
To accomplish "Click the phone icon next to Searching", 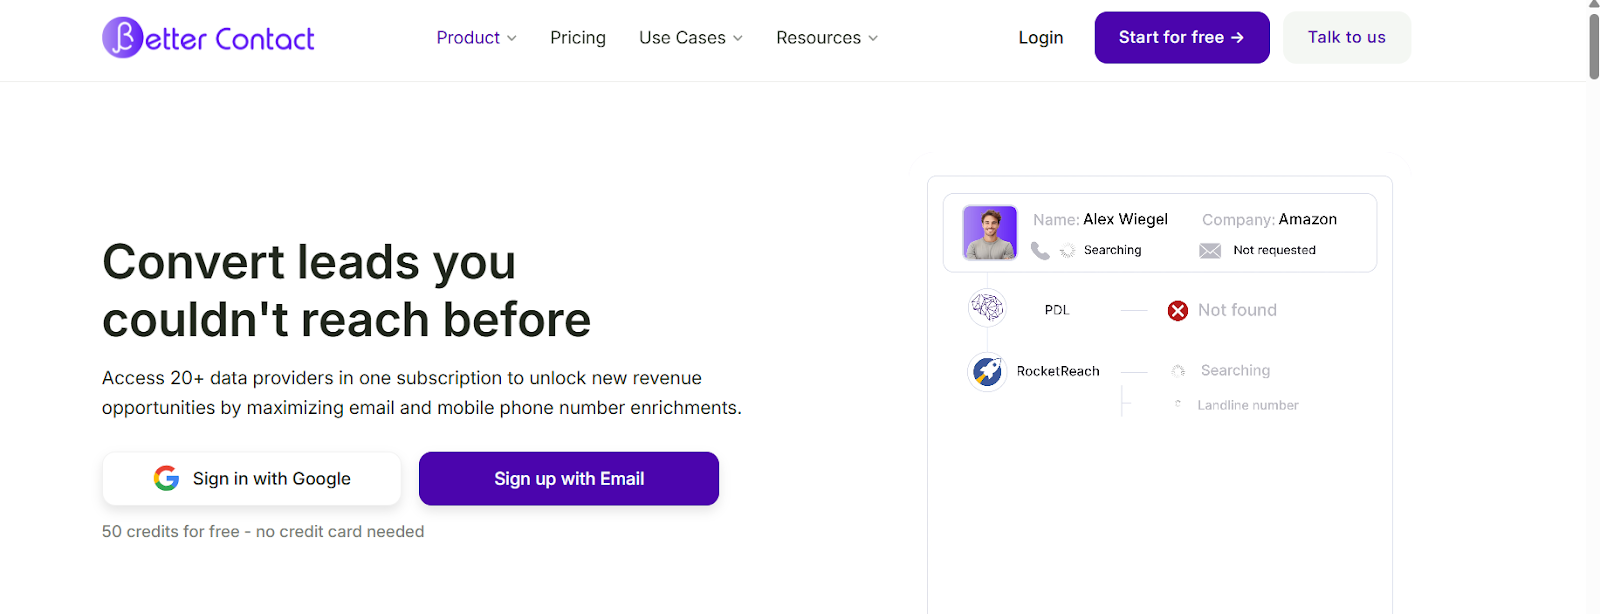I will click(x=1040, y=250).
